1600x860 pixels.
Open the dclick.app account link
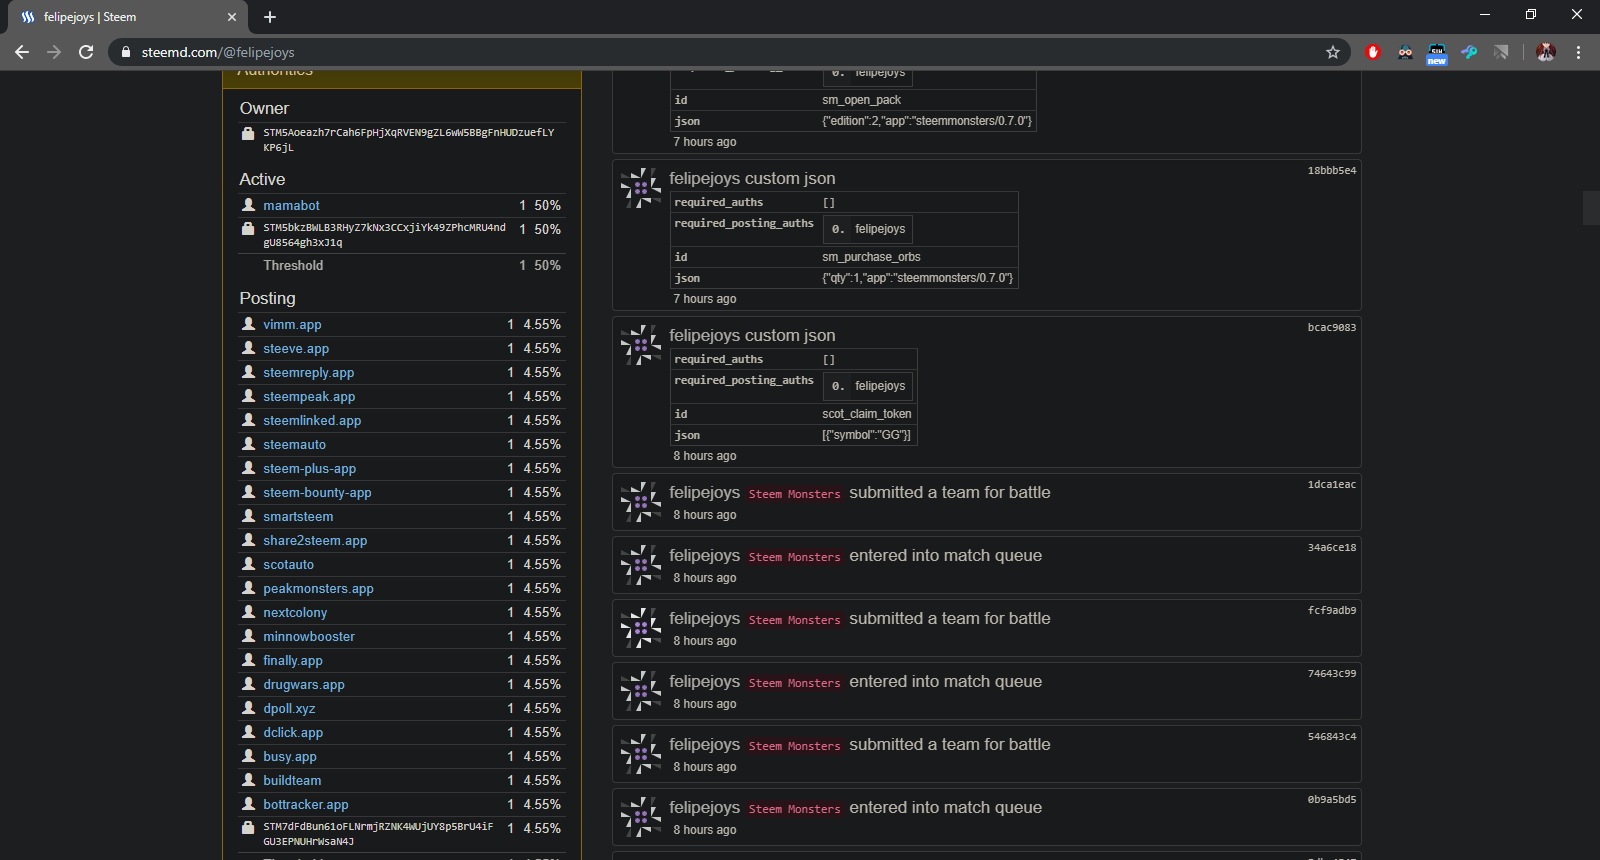coord(293,733)
